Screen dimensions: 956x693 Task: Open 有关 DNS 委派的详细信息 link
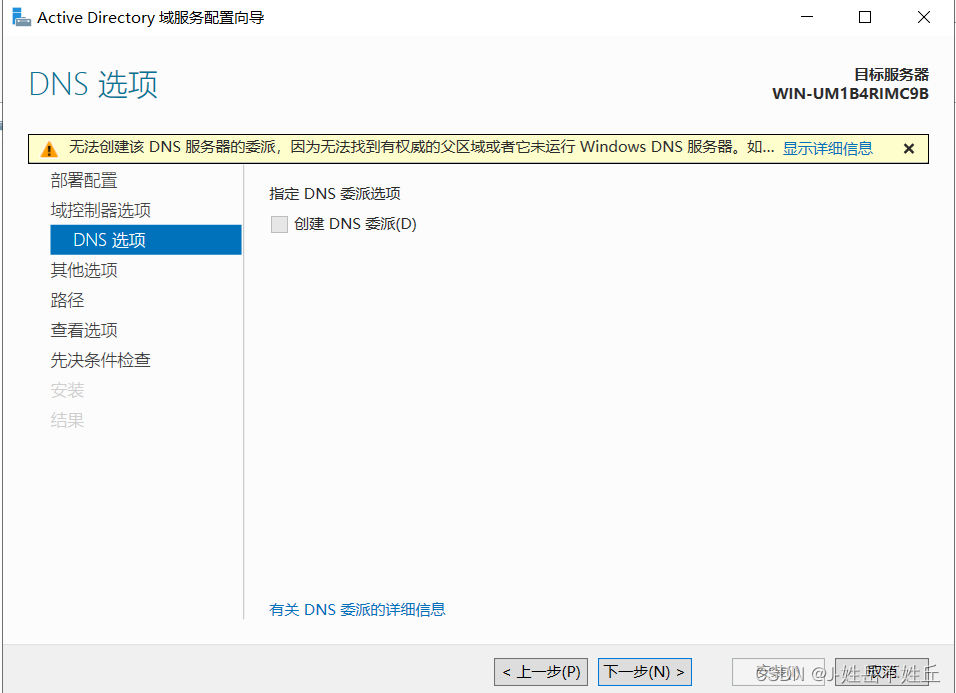point(357,609)
